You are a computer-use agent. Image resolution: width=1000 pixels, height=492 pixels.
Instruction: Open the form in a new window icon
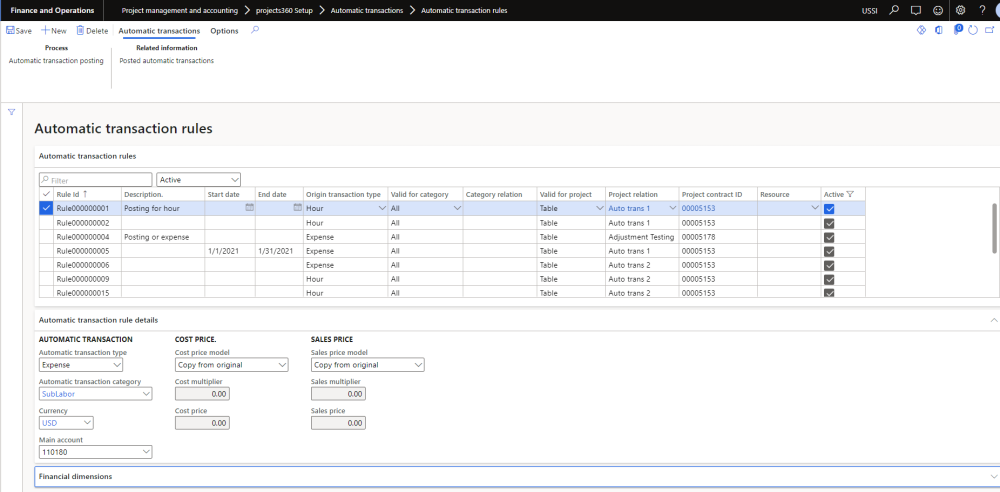[x=987, y=31]
